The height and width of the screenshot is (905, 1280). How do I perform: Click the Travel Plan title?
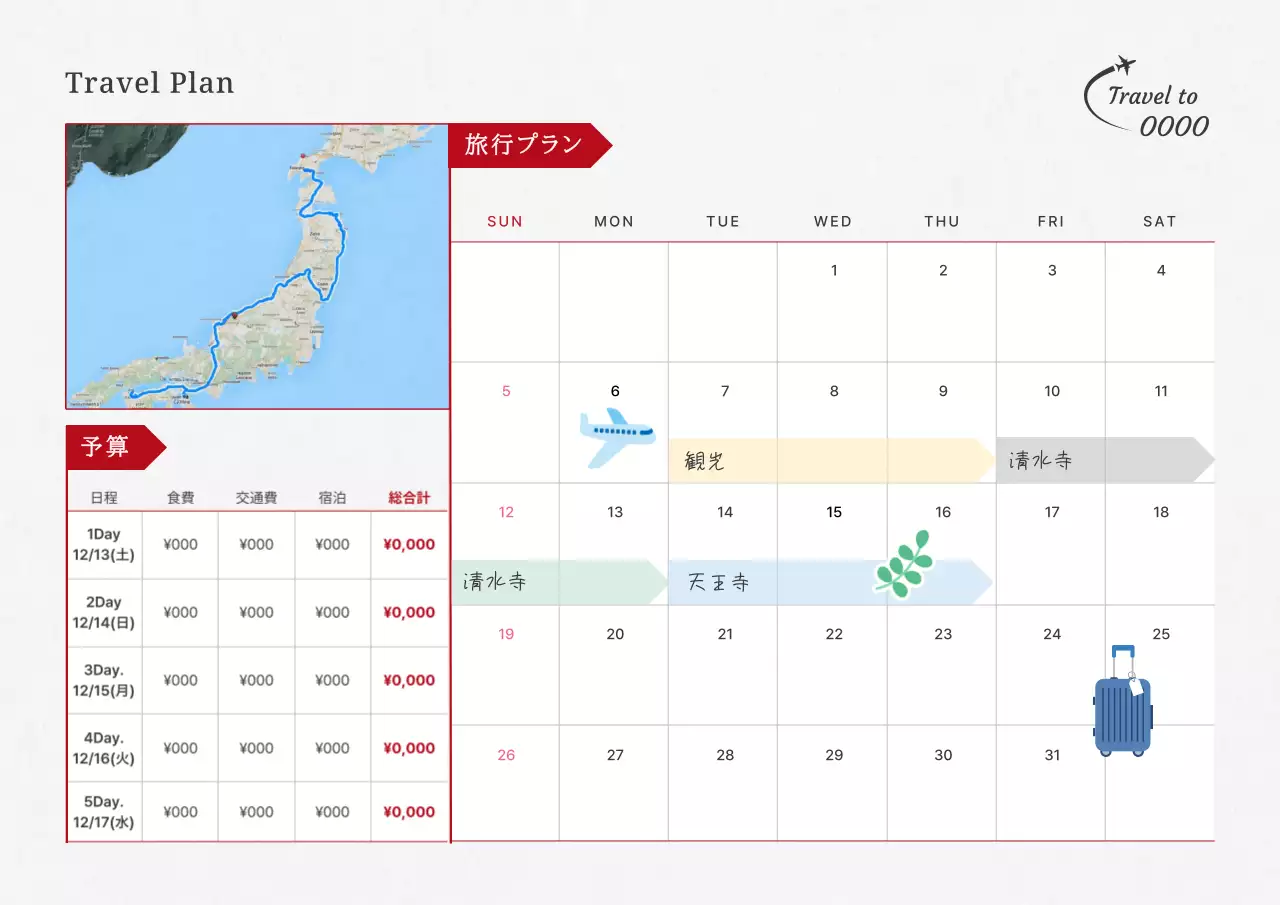pyautogui.click(x=149, y=83)
